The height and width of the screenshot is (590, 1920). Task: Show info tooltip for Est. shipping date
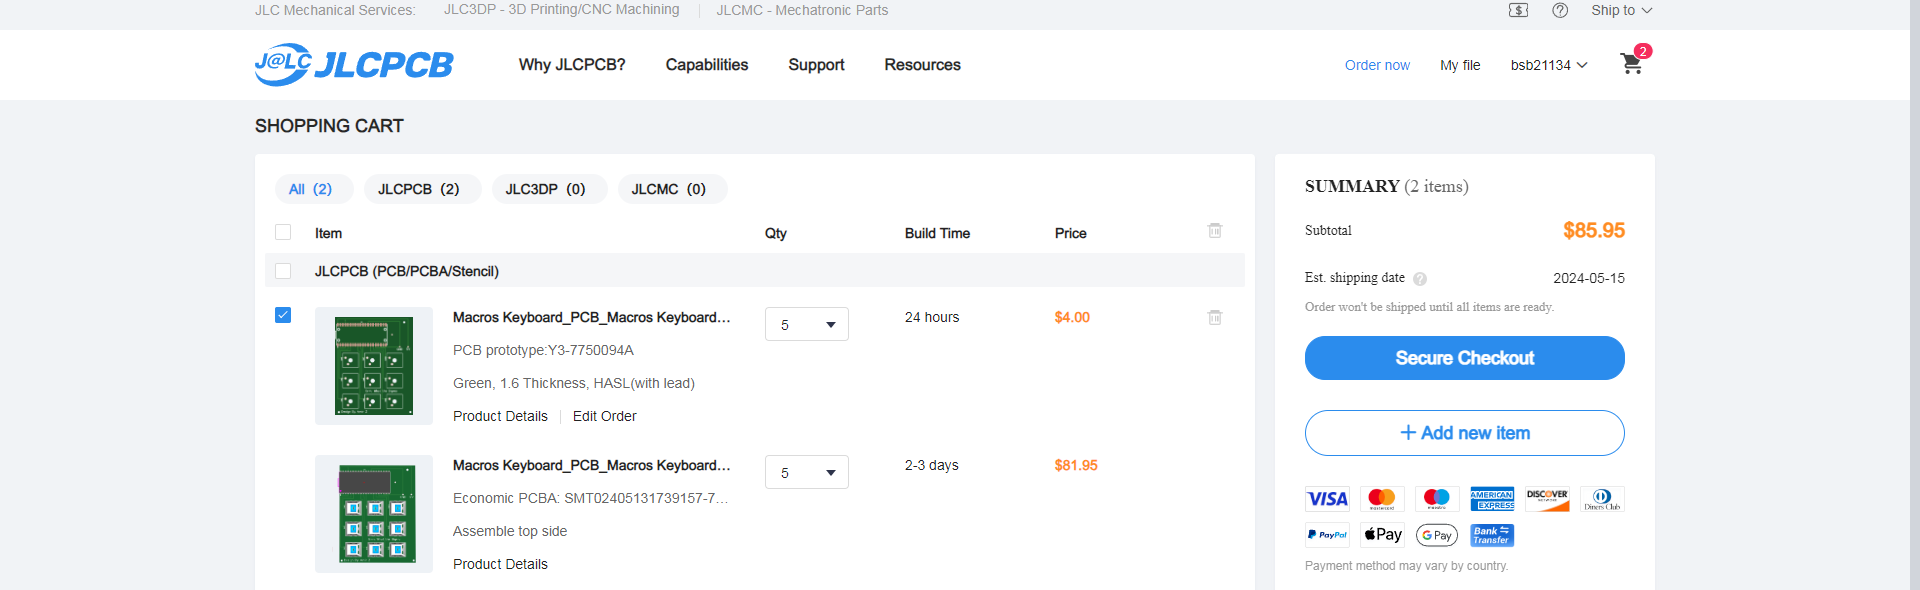(x=1420, y=279)
